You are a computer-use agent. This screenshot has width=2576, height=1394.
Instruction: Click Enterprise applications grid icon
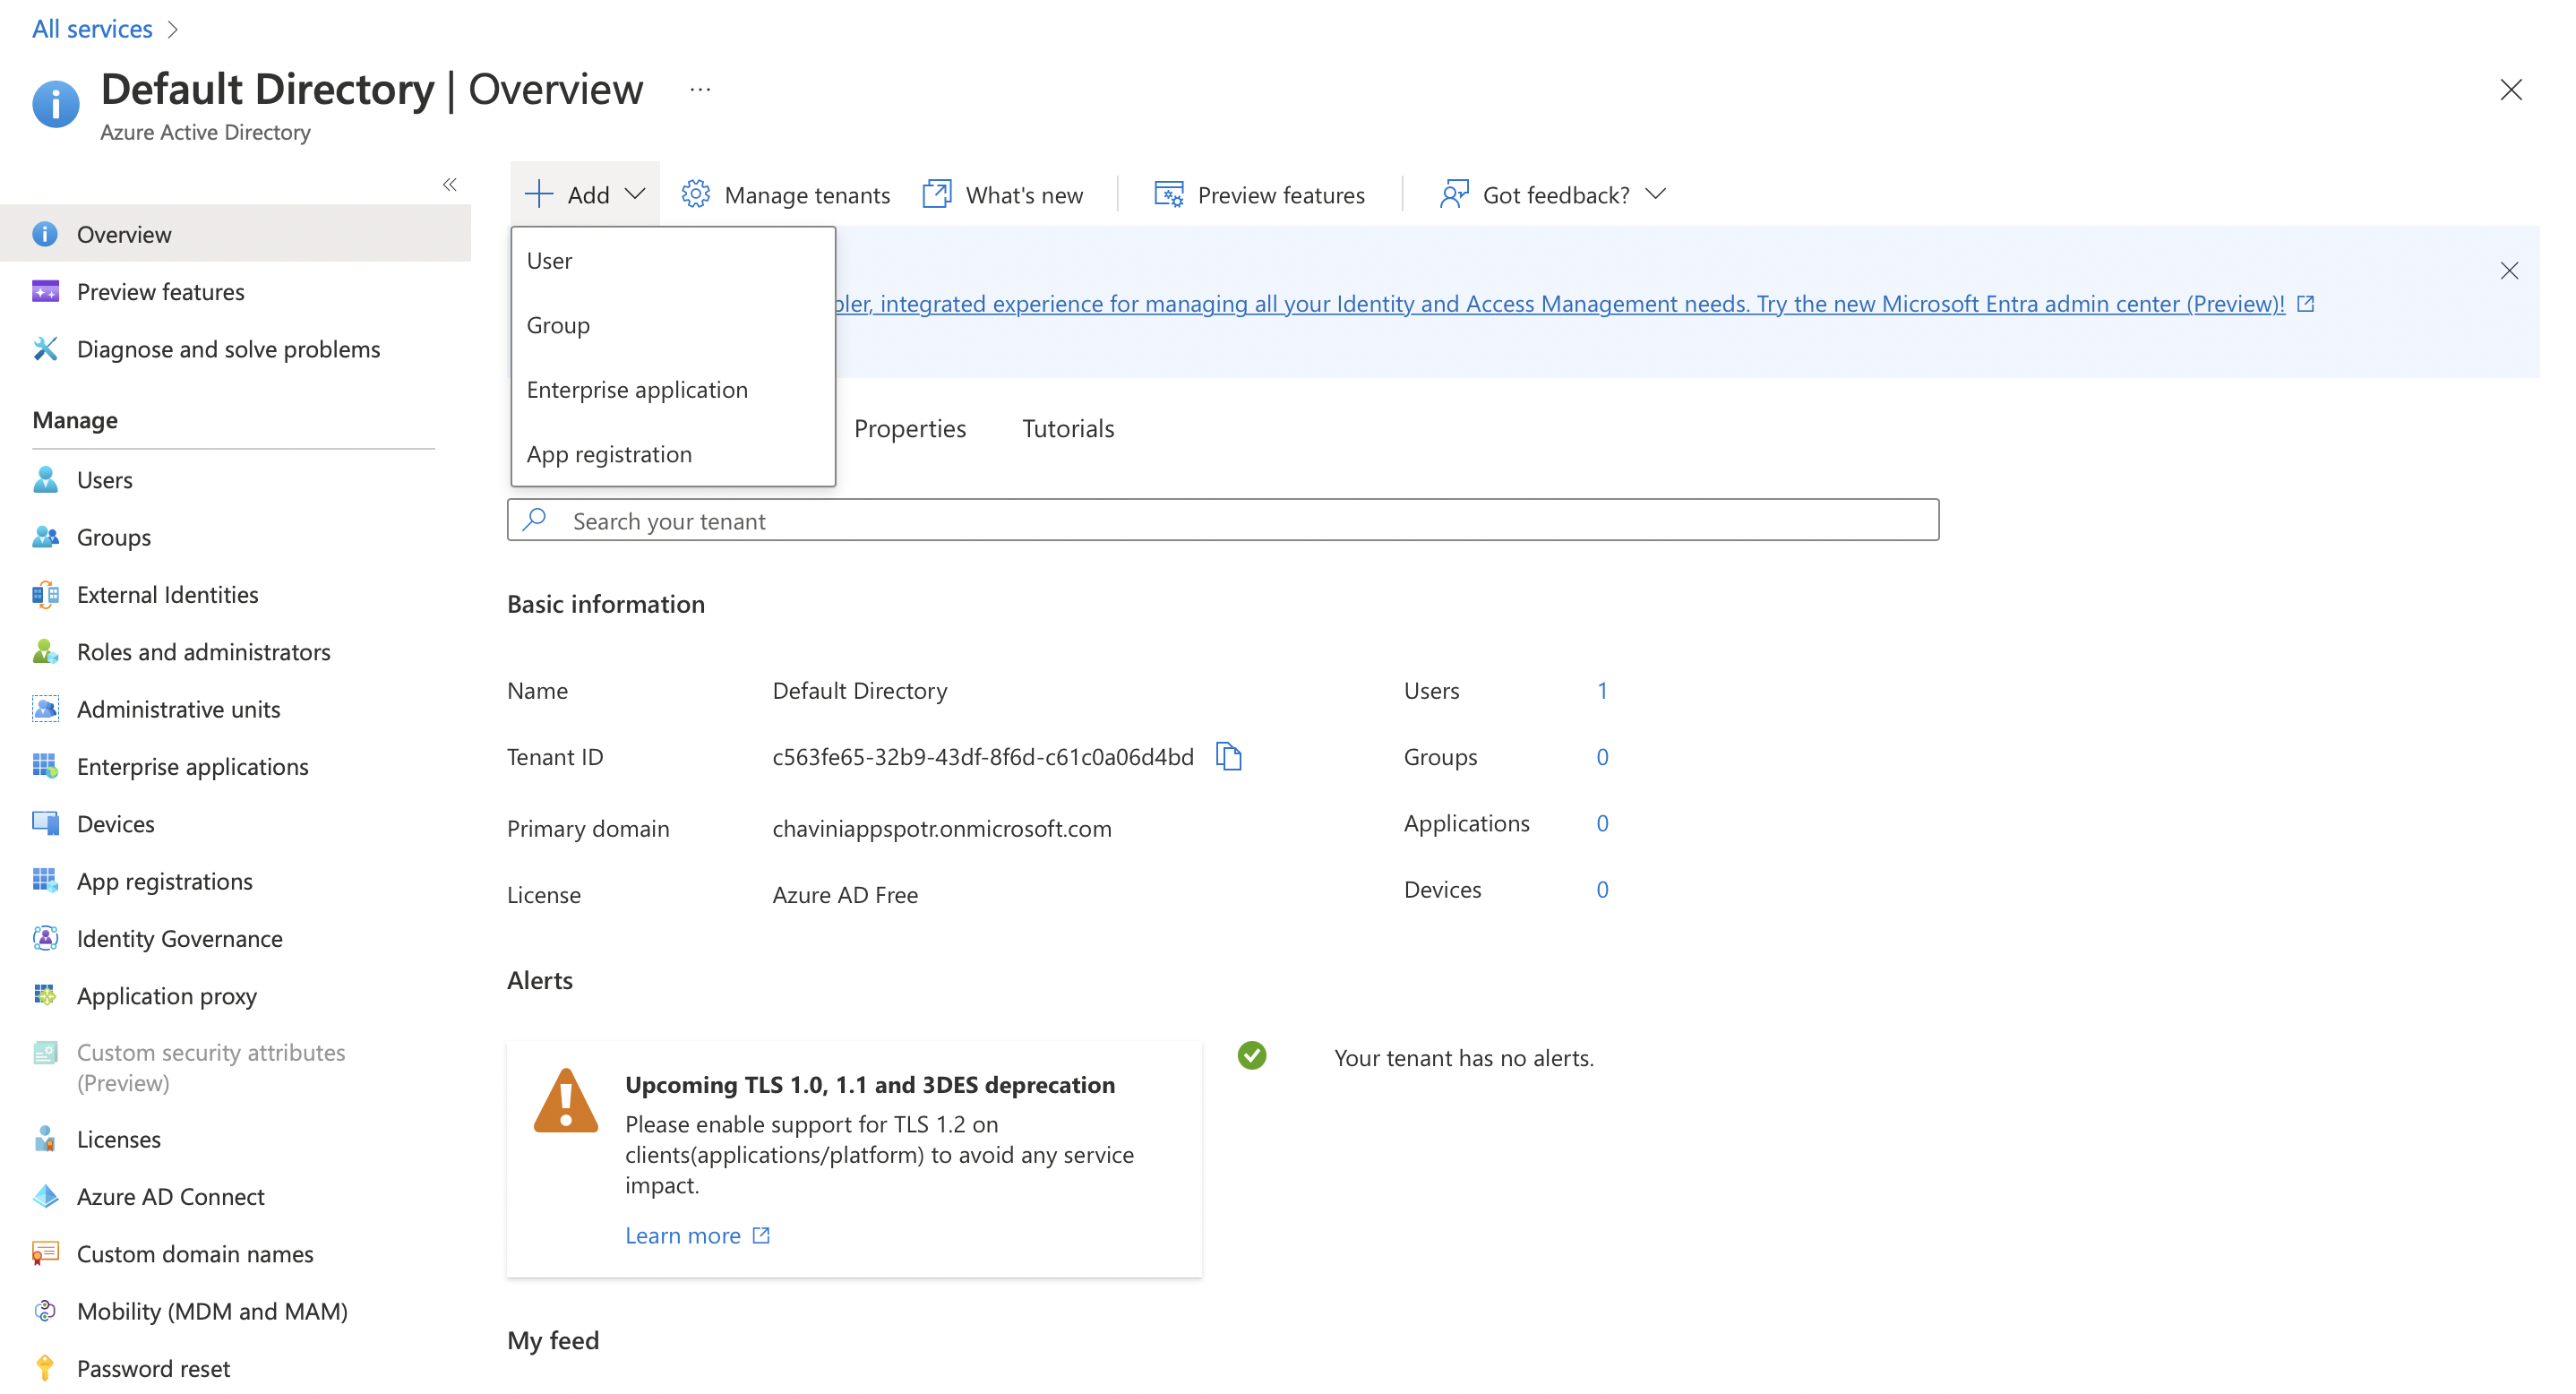click(x=45, y=766)
